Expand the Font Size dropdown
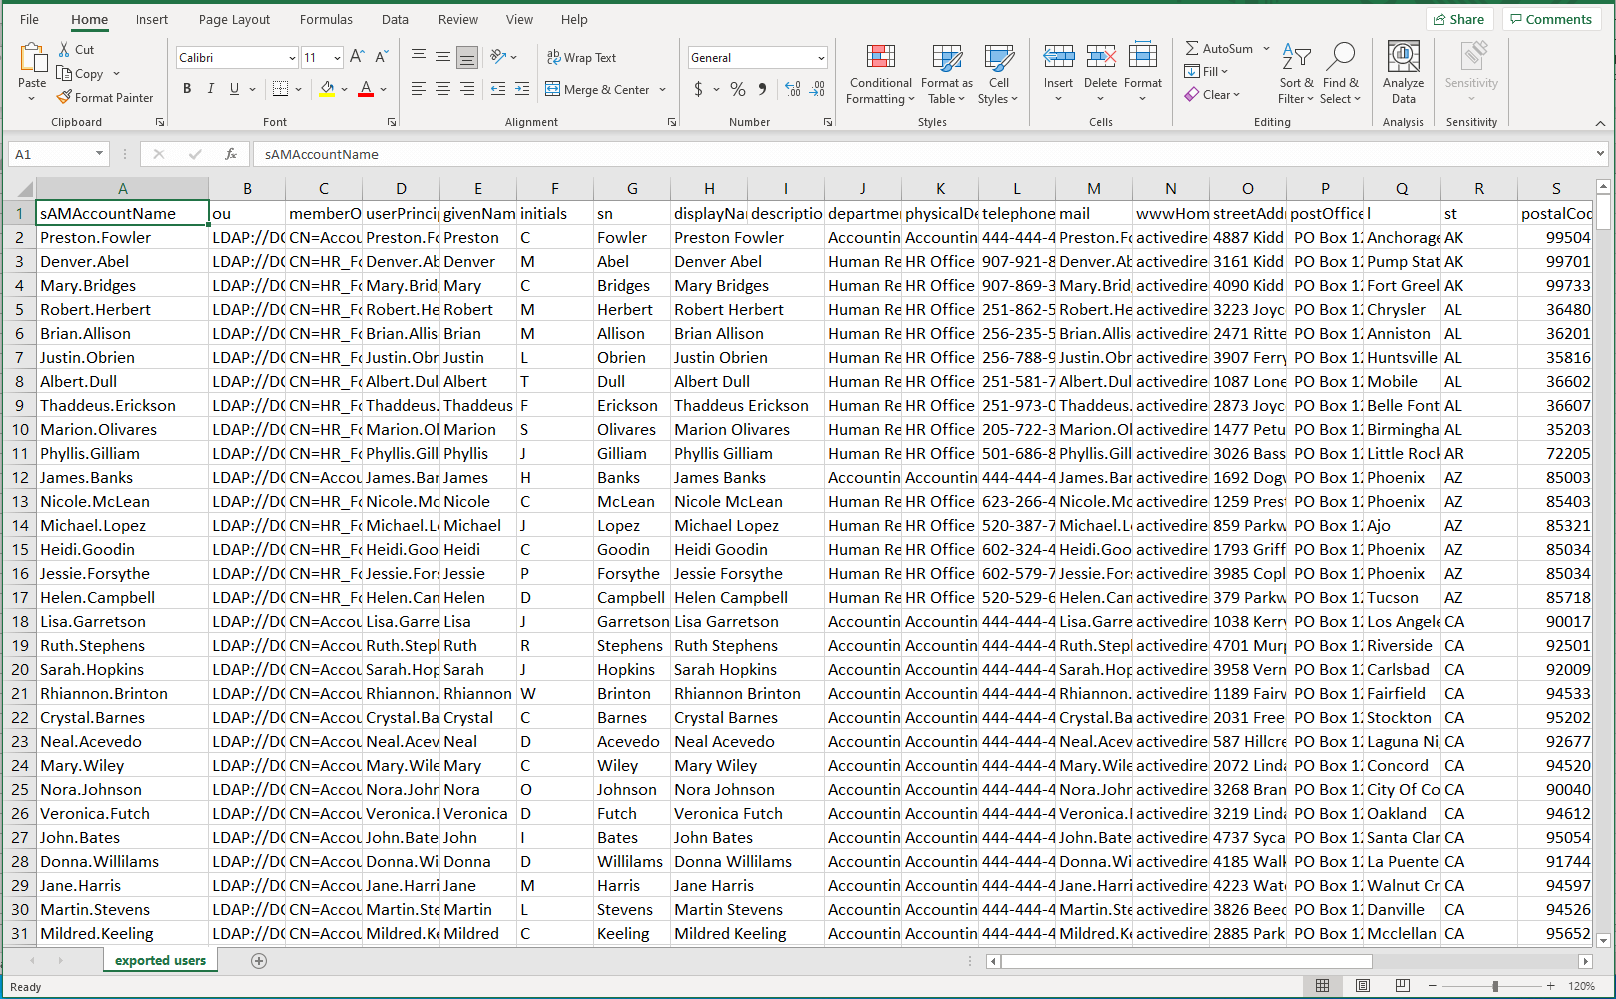The height and width of the screenshot is (999, 1616). tap(335, 57)
